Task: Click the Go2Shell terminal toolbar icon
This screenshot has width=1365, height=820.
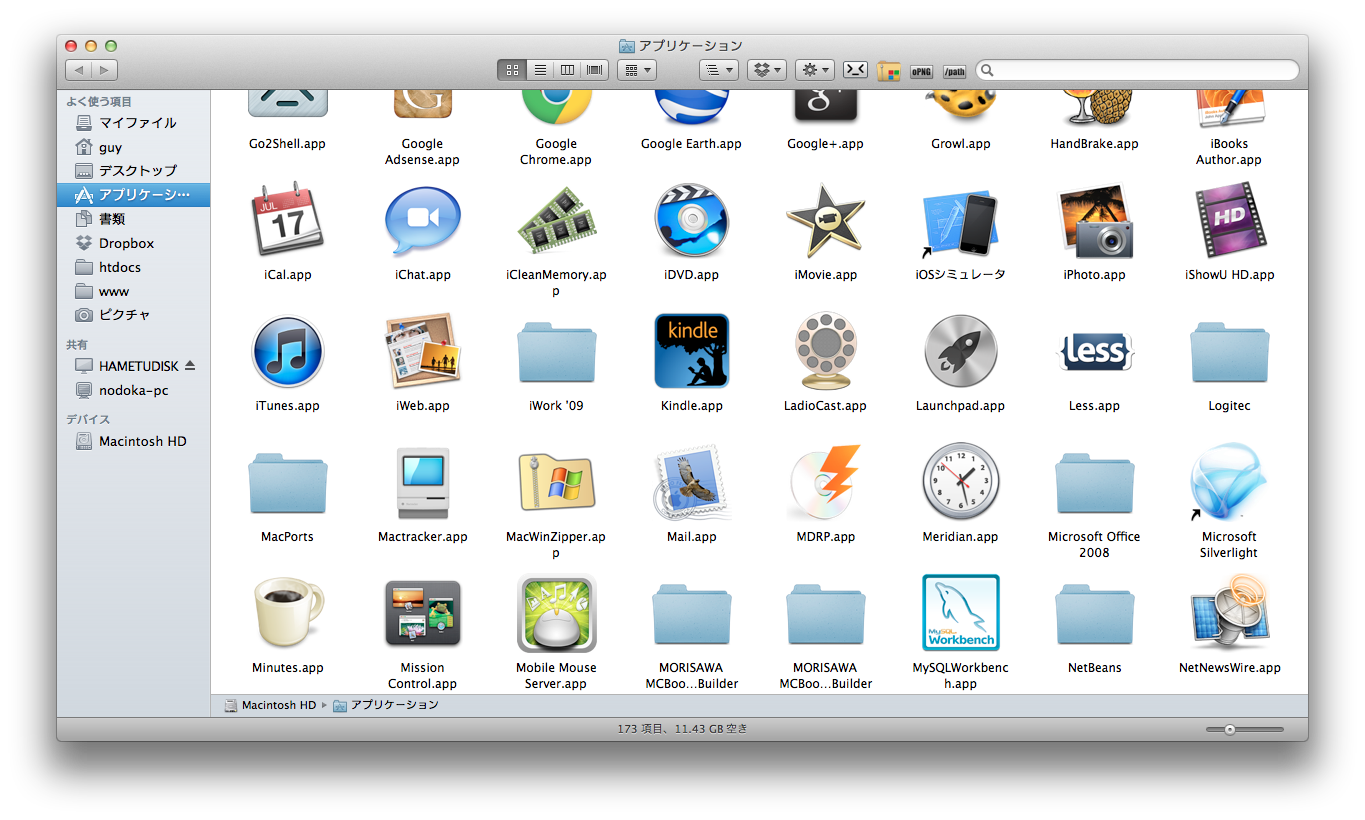Action: 855,70
